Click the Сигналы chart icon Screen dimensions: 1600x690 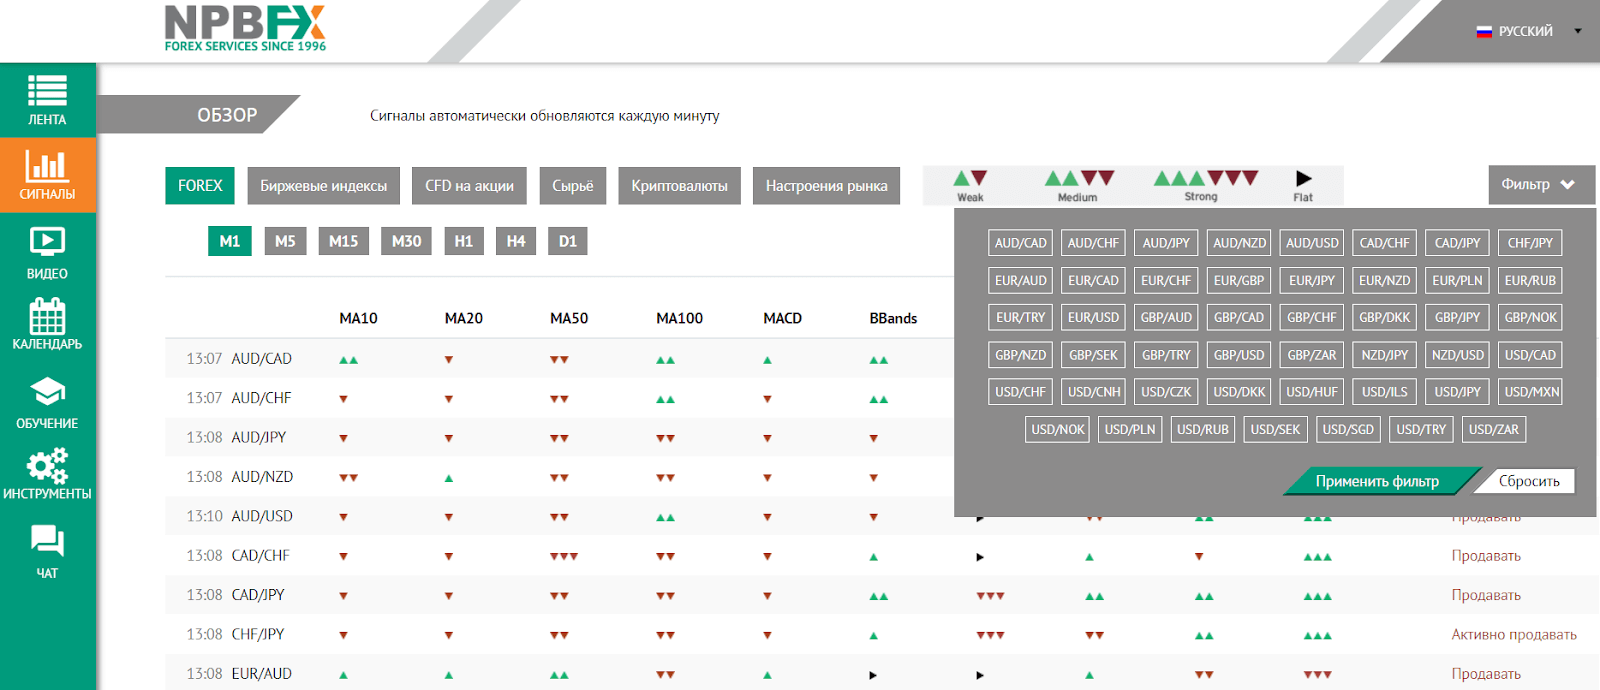[47, 166]
